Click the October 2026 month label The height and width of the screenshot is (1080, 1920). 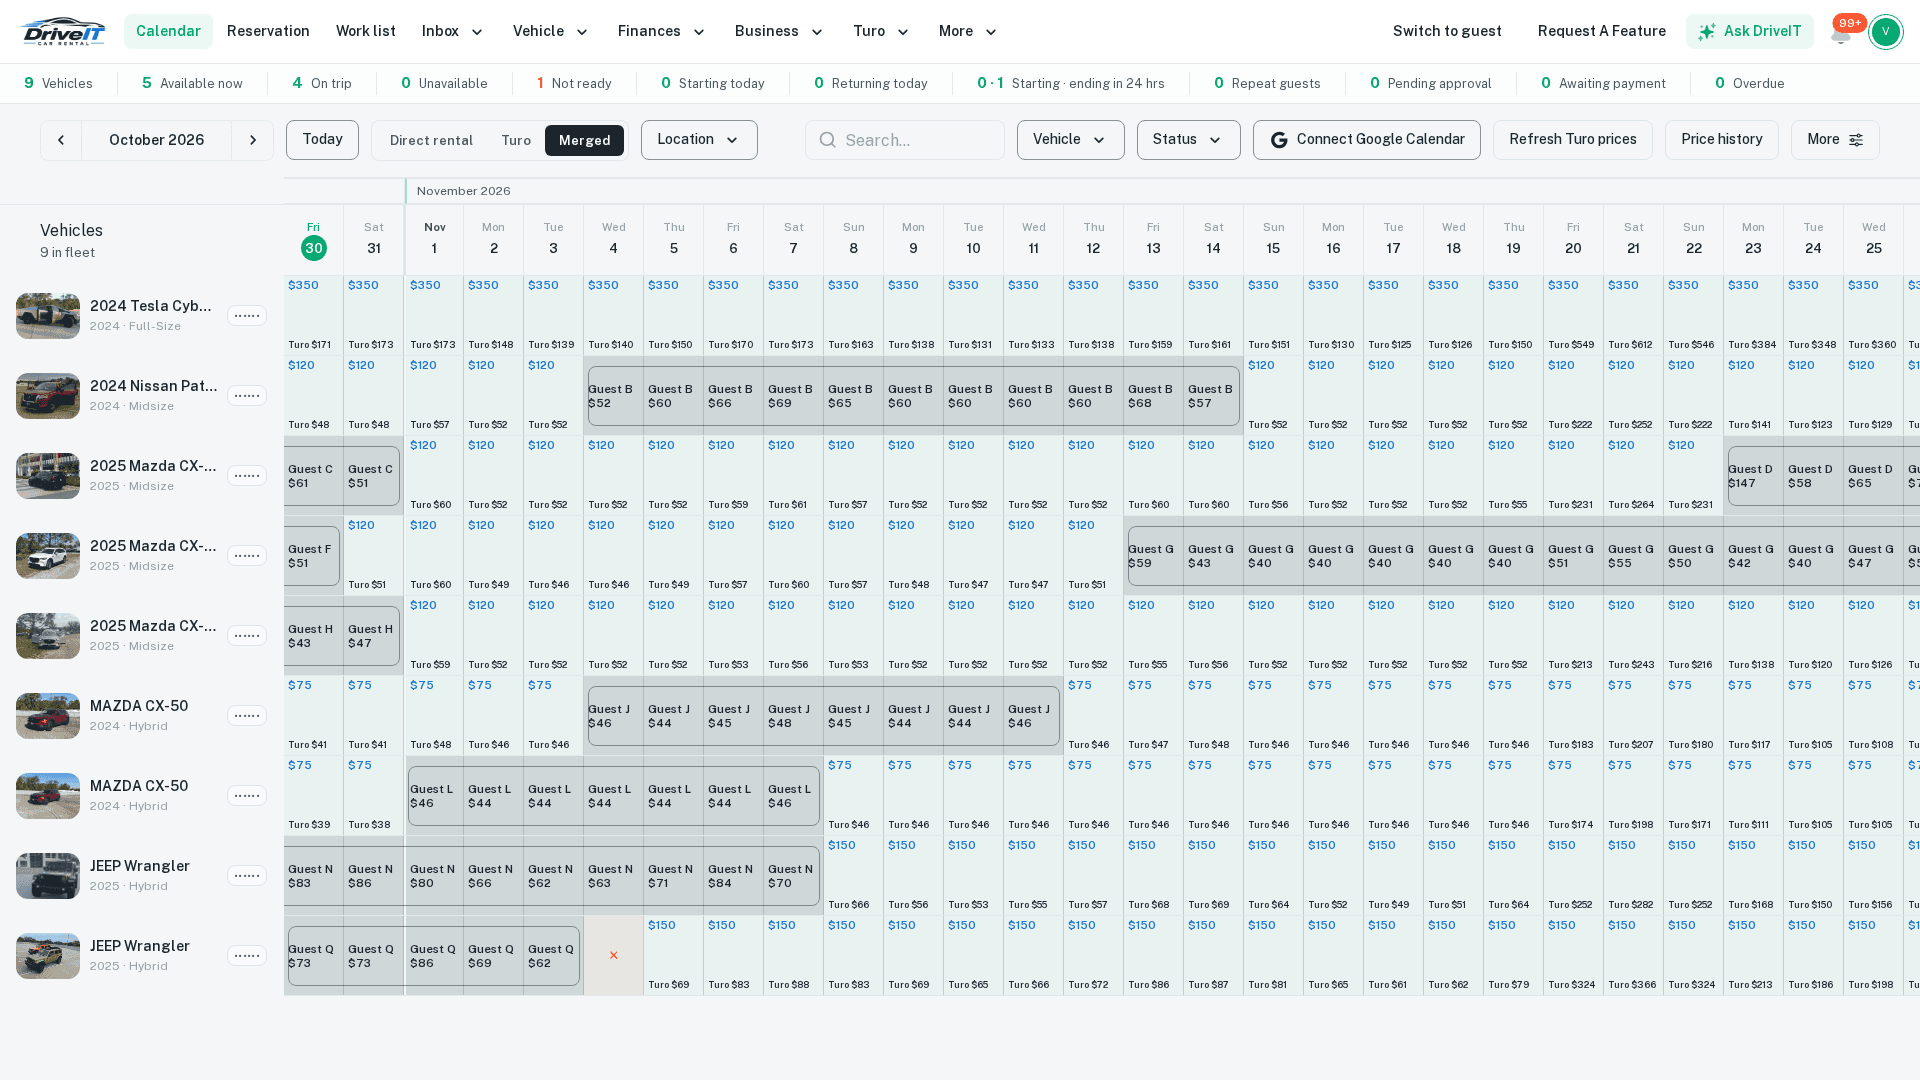[x=157, y=140]
